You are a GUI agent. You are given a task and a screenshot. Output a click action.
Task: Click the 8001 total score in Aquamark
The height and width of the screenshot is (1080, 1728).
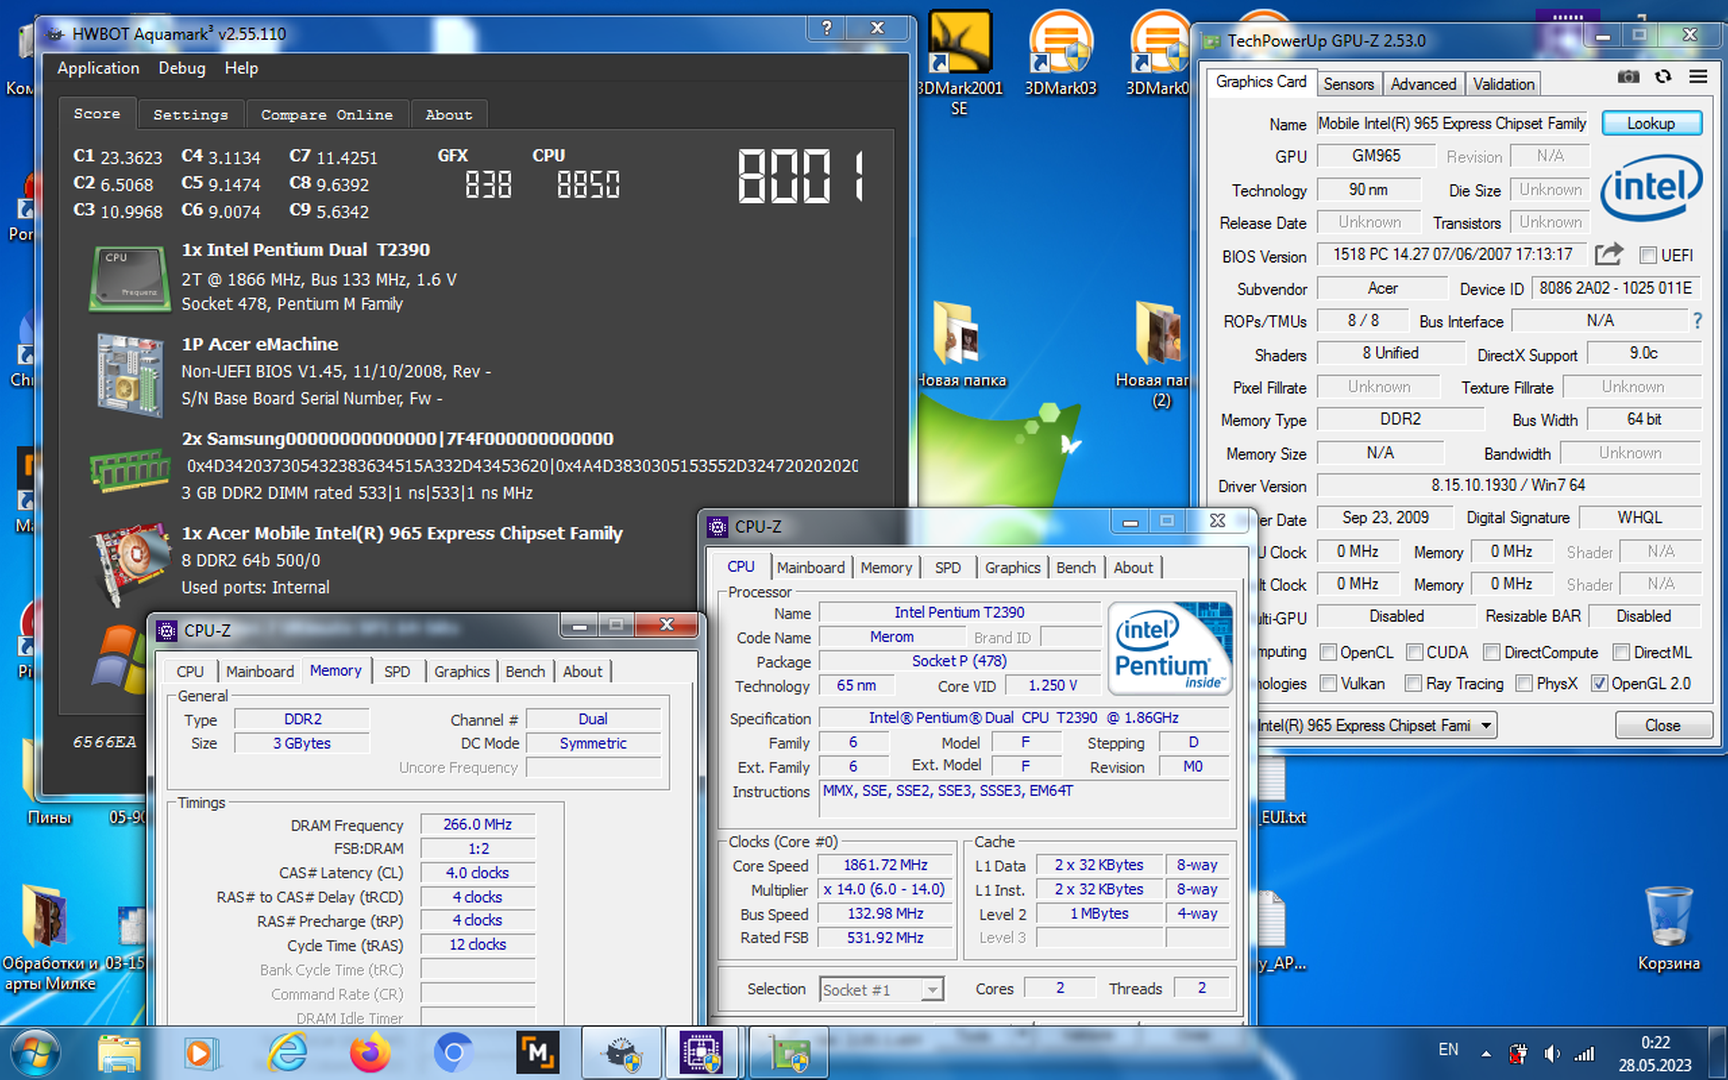[802, 177]
